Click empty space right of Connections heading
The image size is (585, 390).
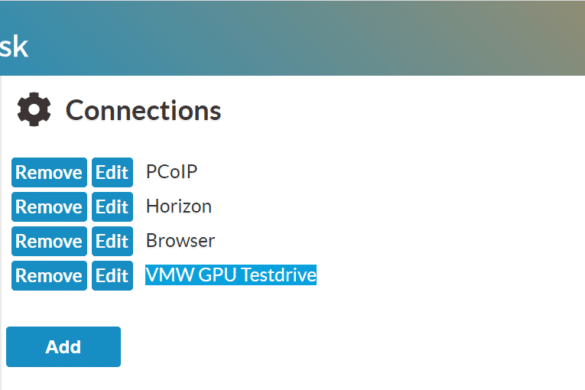point(403,110)
